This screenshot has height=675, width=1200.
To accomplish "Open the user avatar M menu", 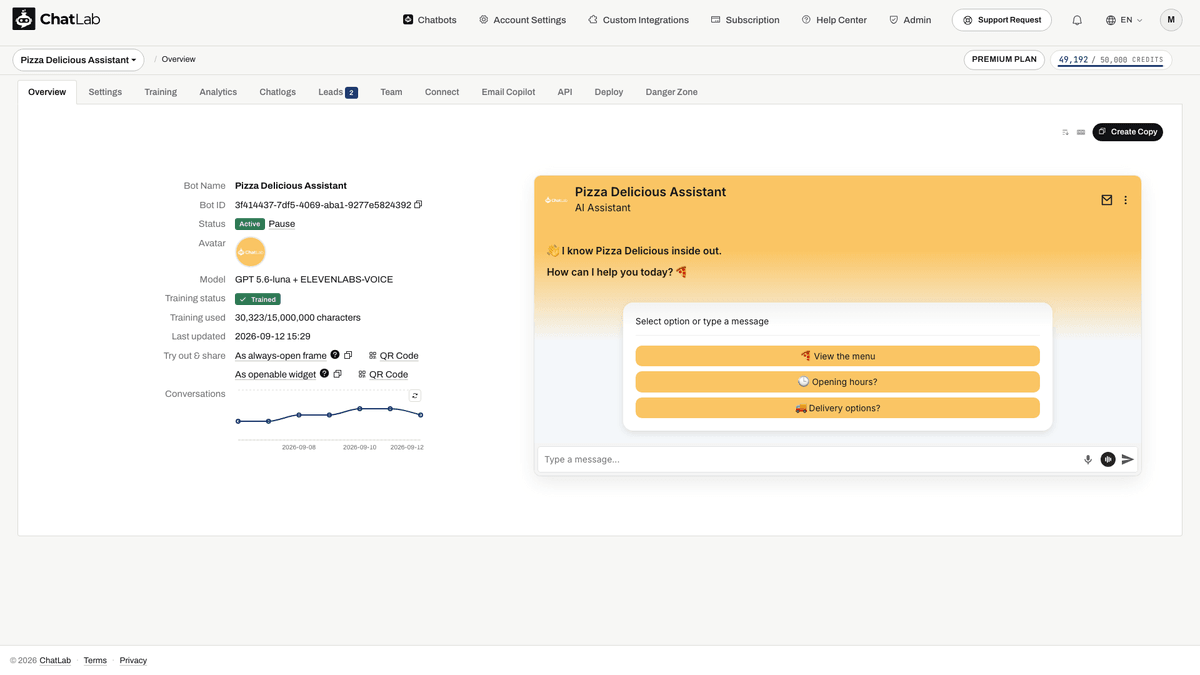I will (1171, 20).
